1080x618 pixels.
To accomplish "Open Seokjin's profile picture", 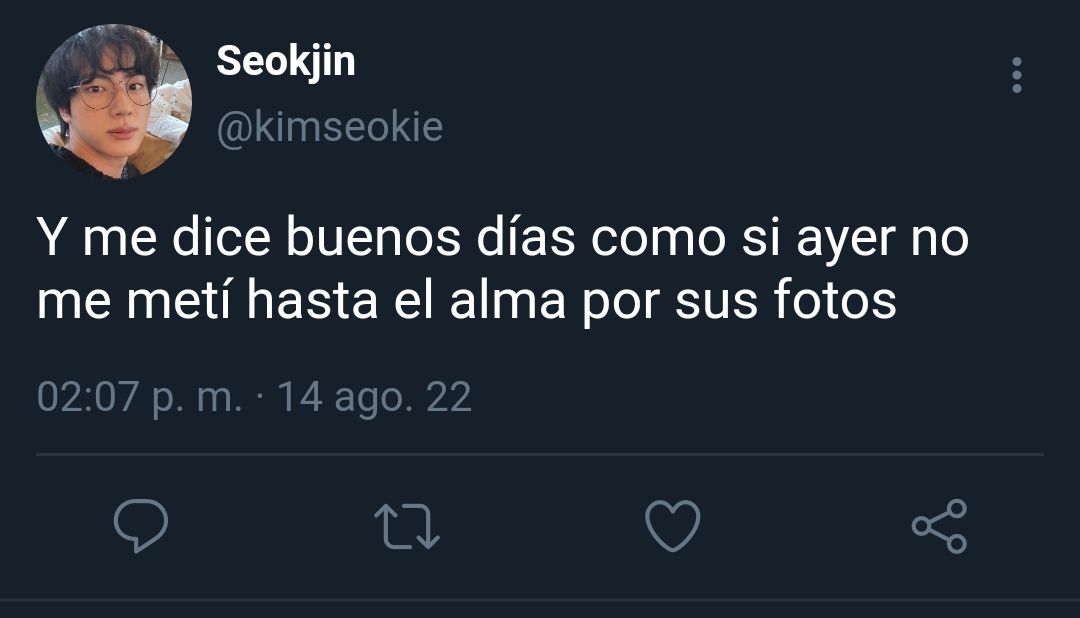I will [x=114, y=101].
